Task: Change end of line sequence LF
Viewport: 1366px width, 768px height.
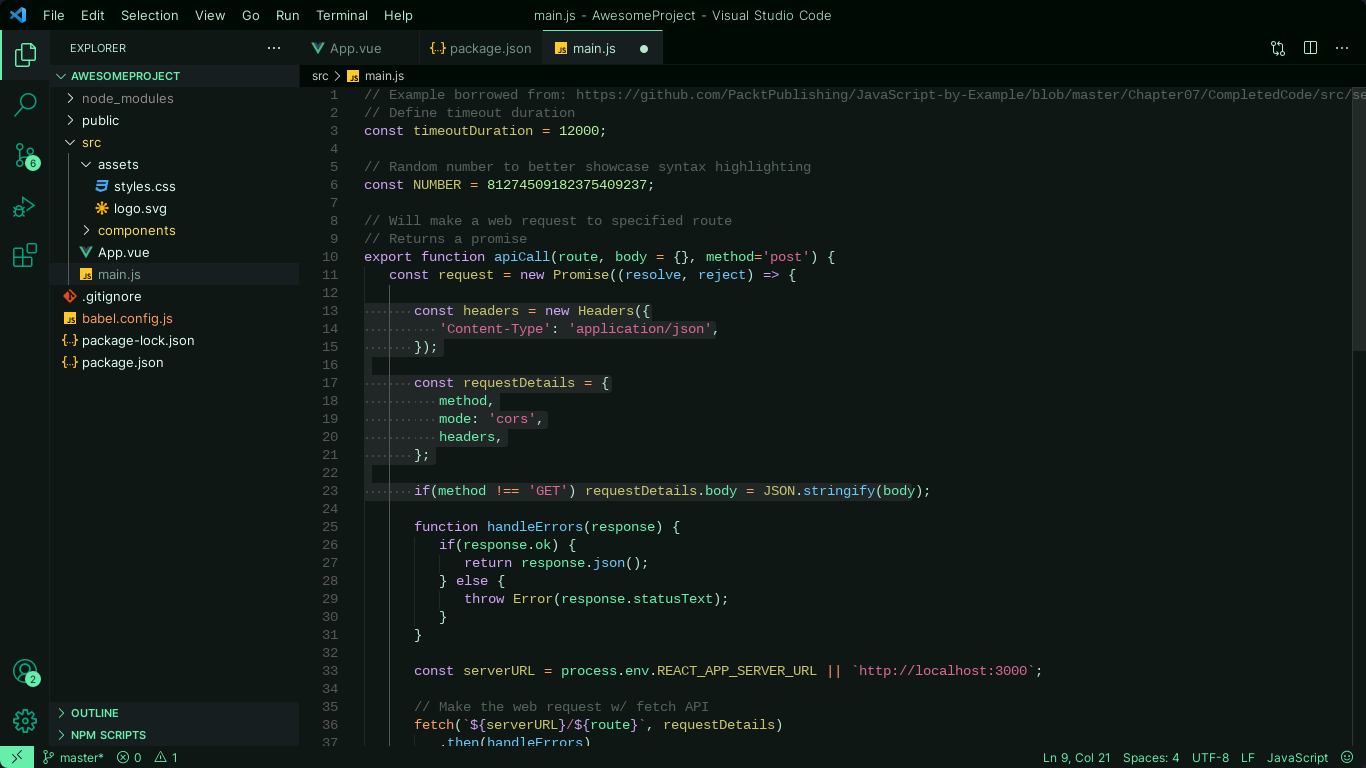Action: tap(1247, 758)
